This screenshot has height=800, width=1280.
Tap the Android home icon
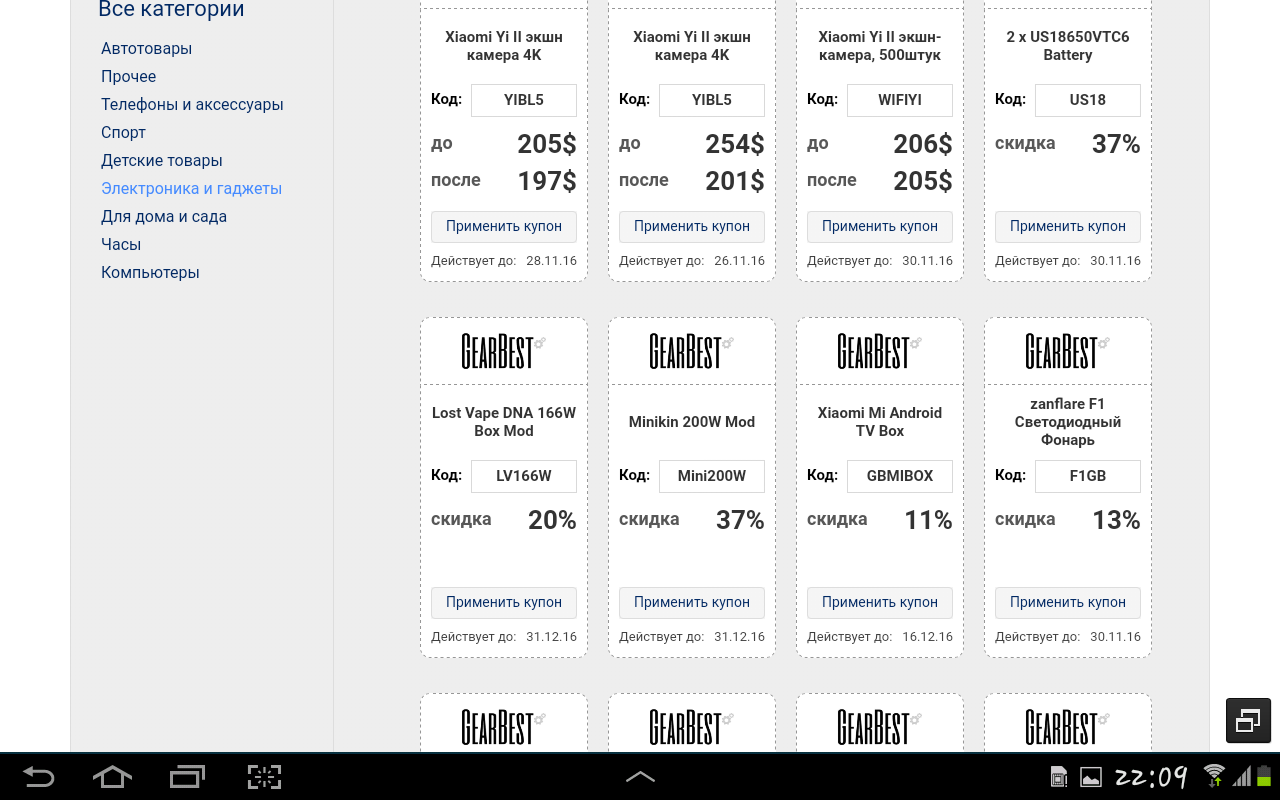point(112,777)
